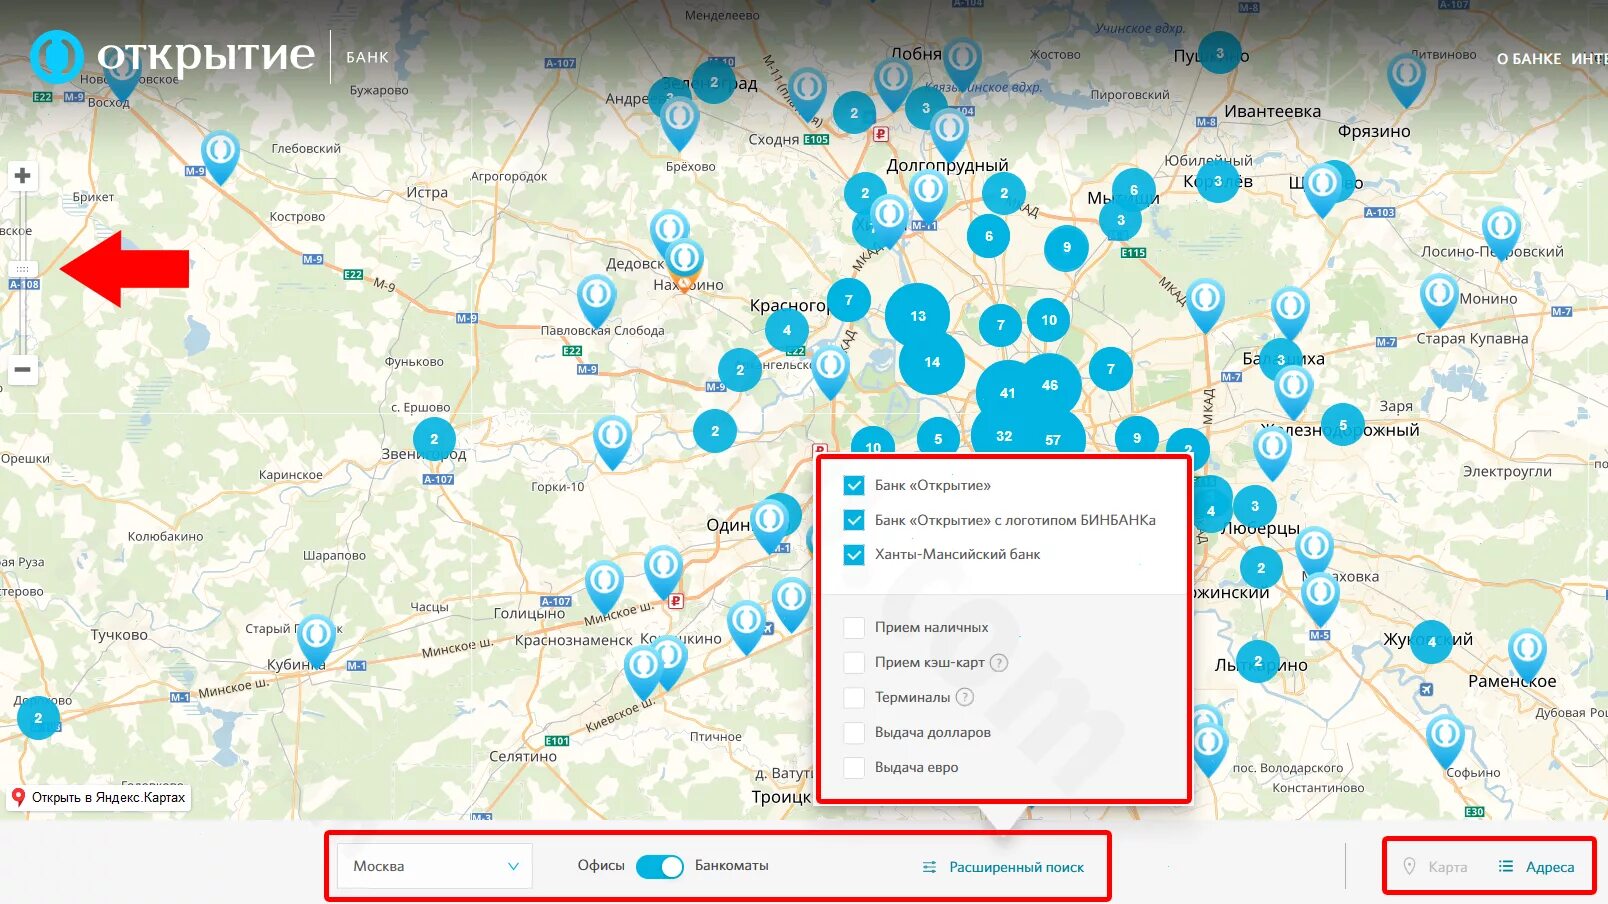This screenshot has width=1608, height=904.
Task: Check the Прием наличных option
Action: (854, 628)
